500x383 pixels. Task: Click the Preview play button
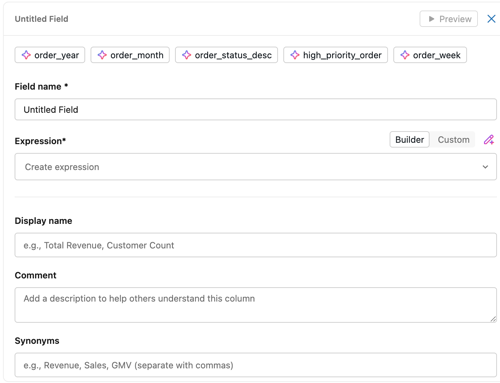point(448,19)
